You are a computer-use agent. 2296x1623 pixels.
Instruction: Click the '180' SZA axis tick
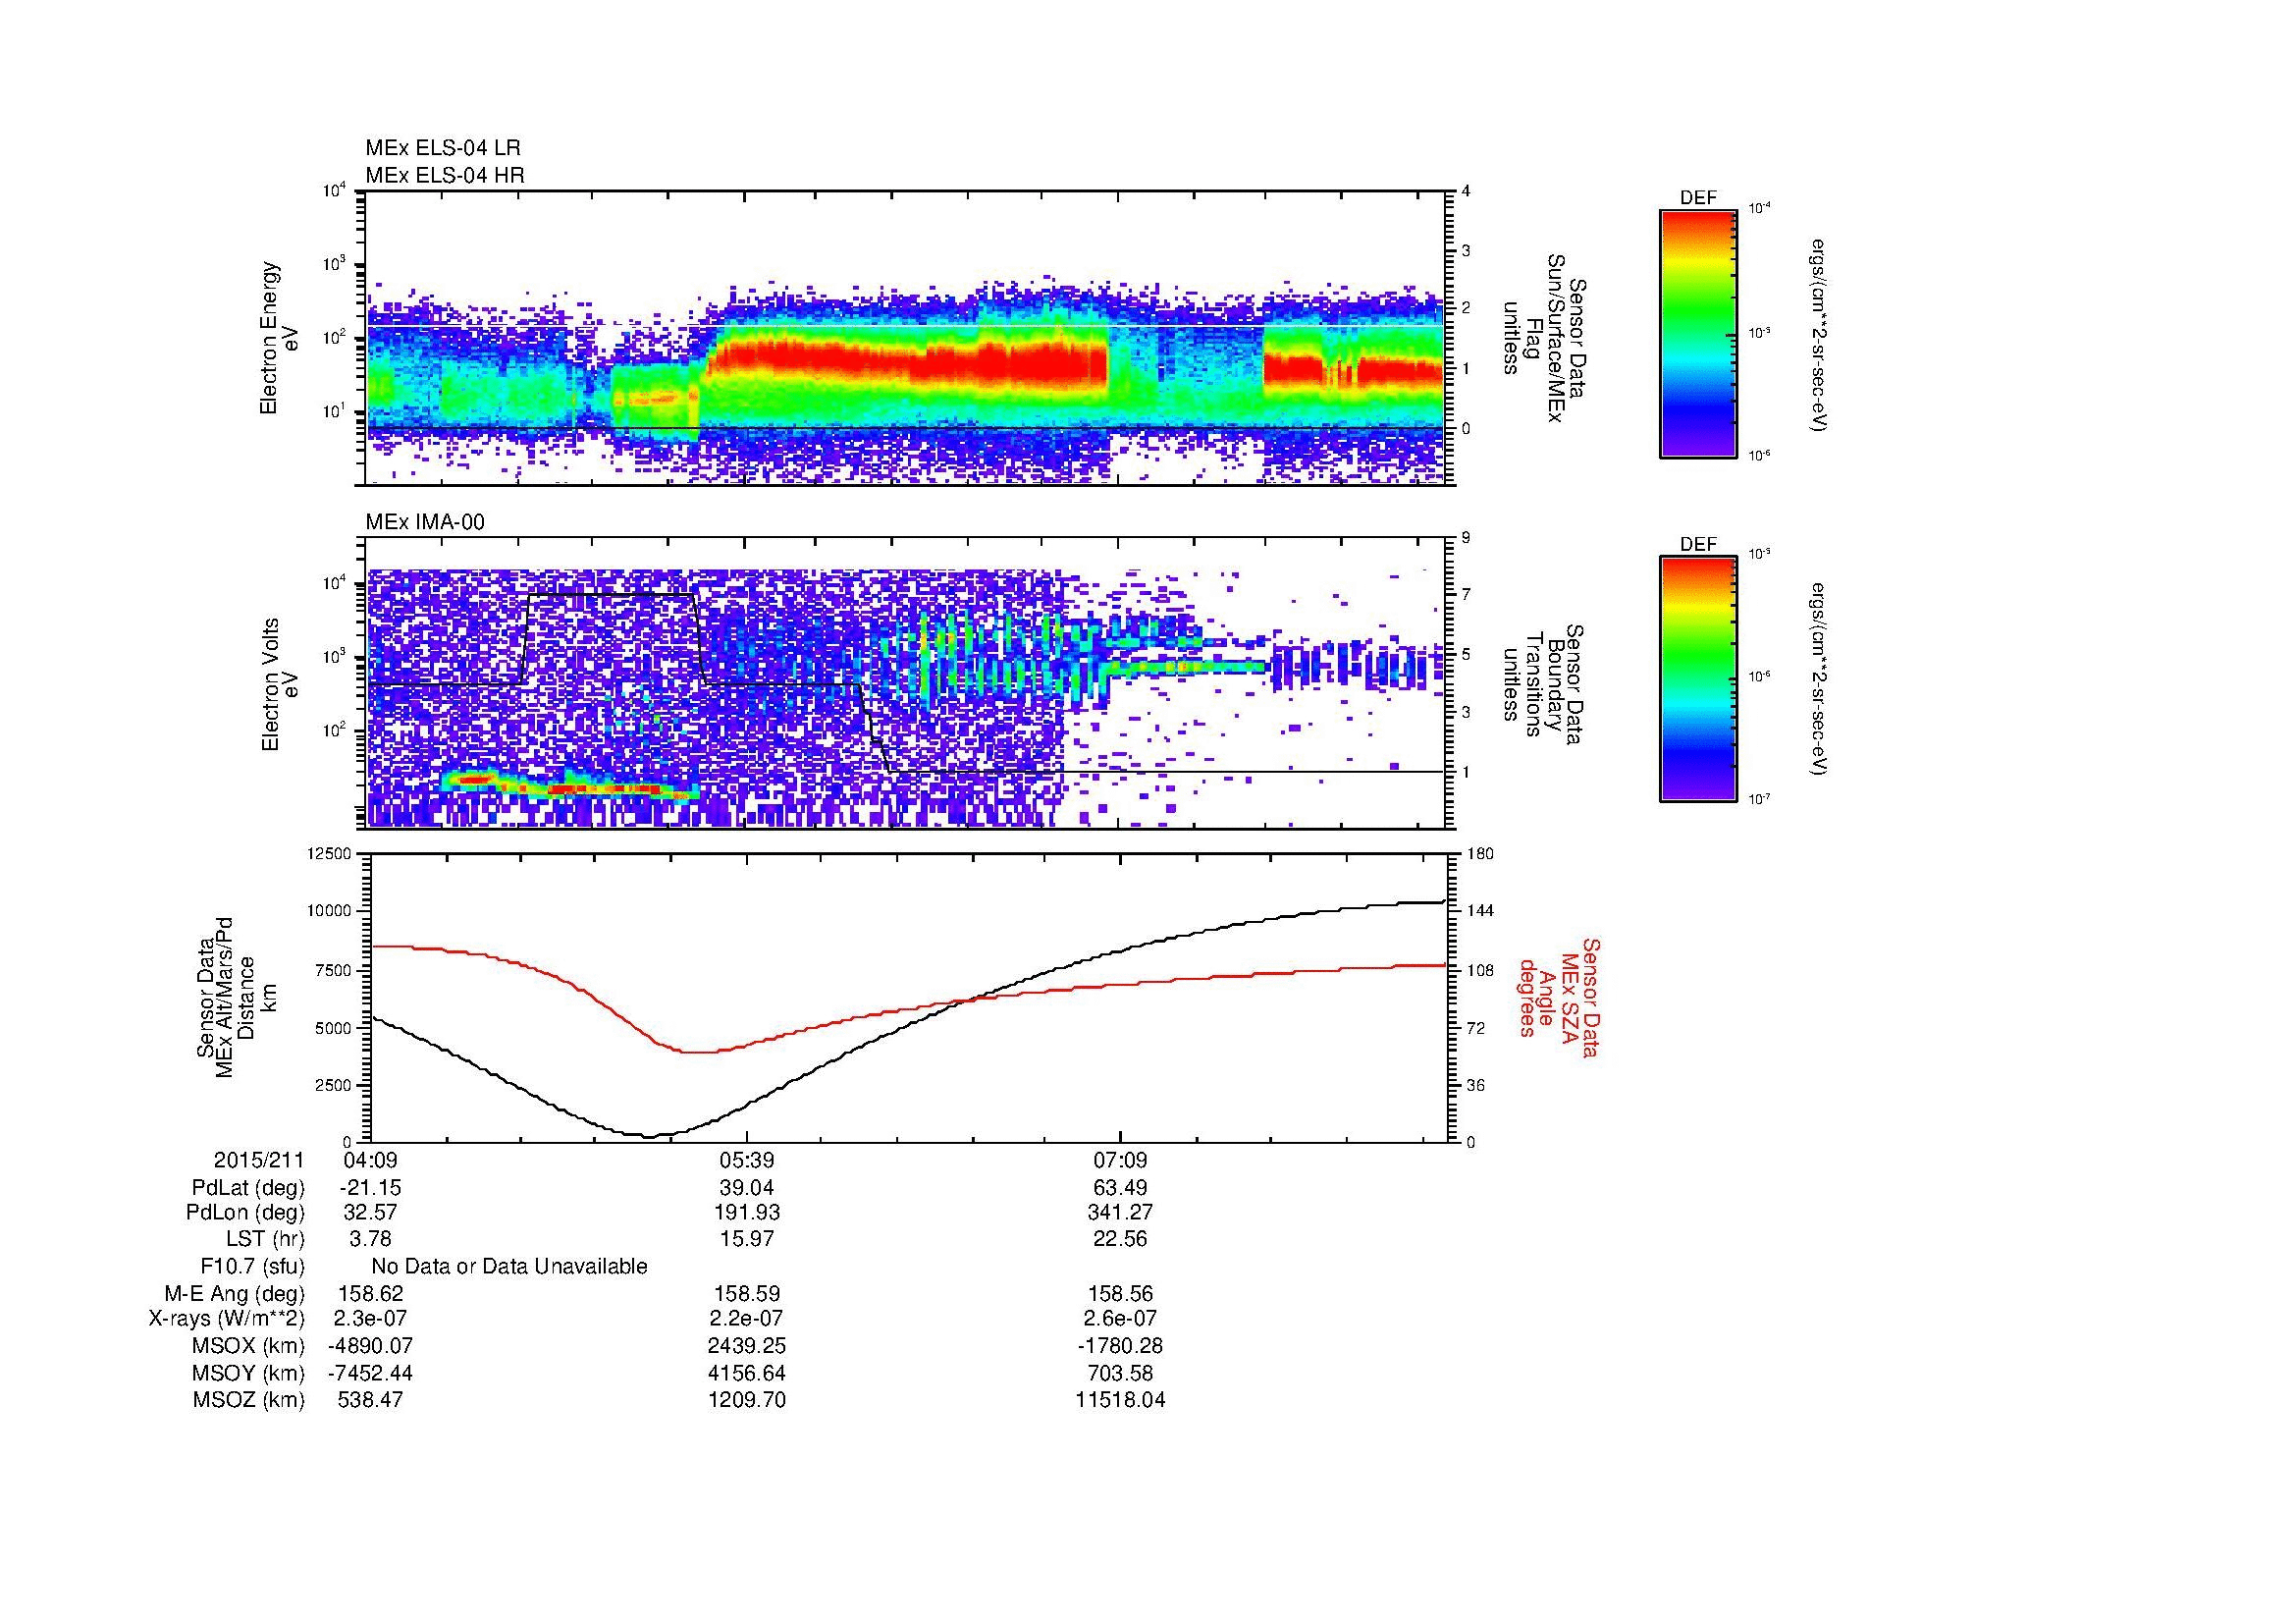pyautogui.click(x=1479, y=854)
